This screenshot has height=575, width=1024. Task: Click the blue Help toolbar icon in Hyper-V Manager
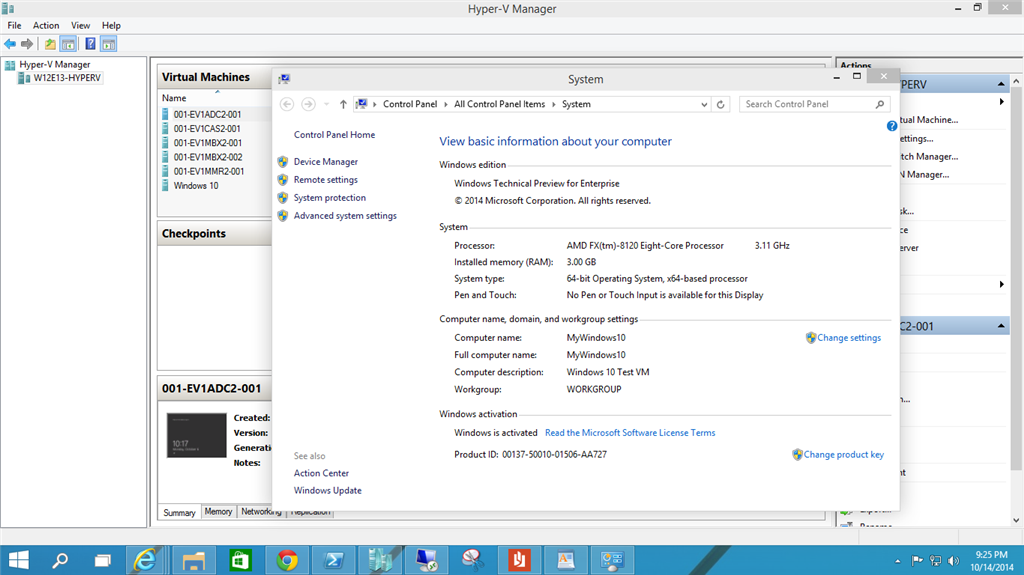(x=90, y=44)
